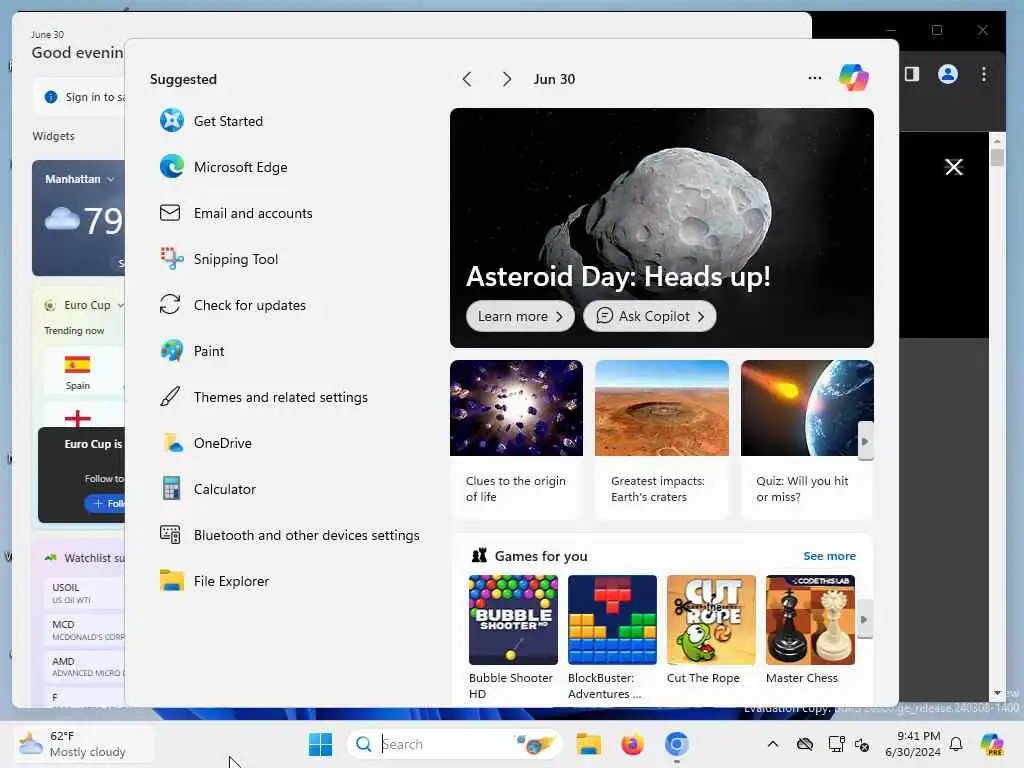The height and width of the screenshot is (768, 1024).
Task: Open the Bubble Shooter HD game
Action: pyautogui.click(x=513, y=637)
